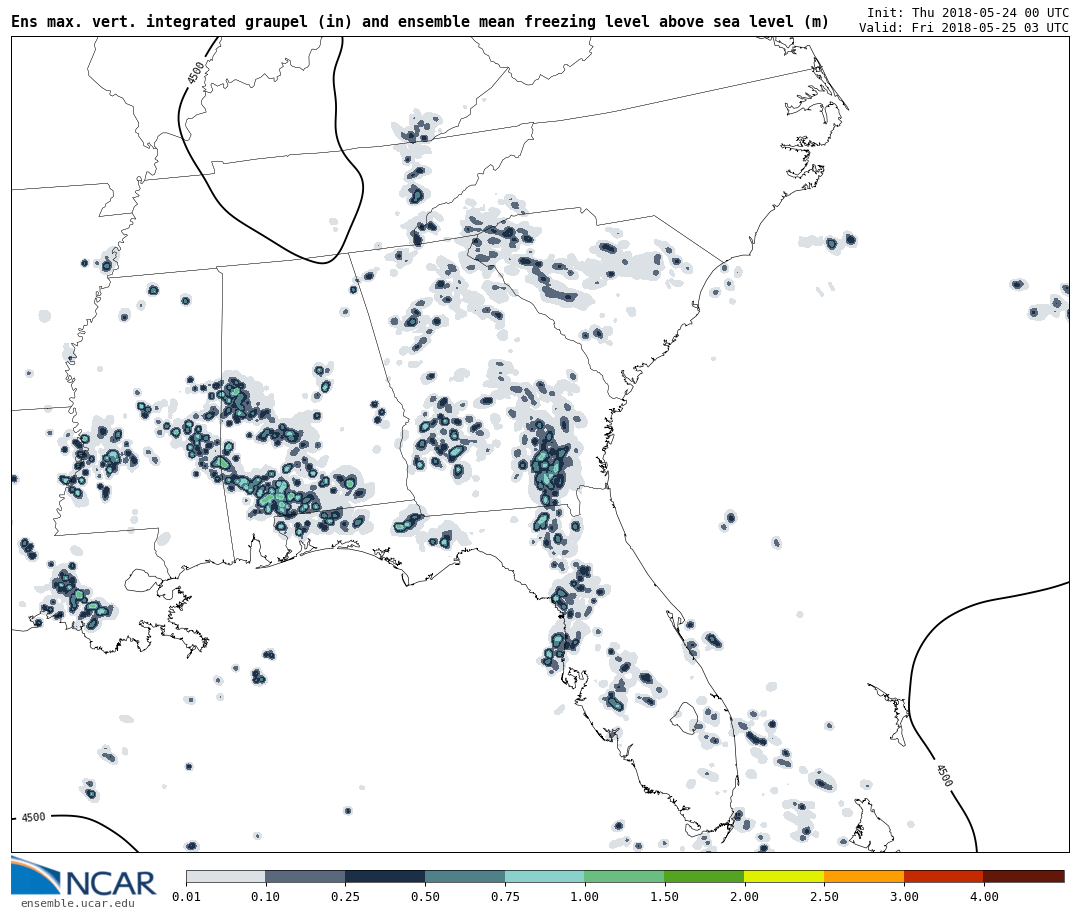The image size is (1080, 915).
Task: Click the slate 0.10–0.25 colorbar segment
Action: pyautogui.click(x=305, y=876)
